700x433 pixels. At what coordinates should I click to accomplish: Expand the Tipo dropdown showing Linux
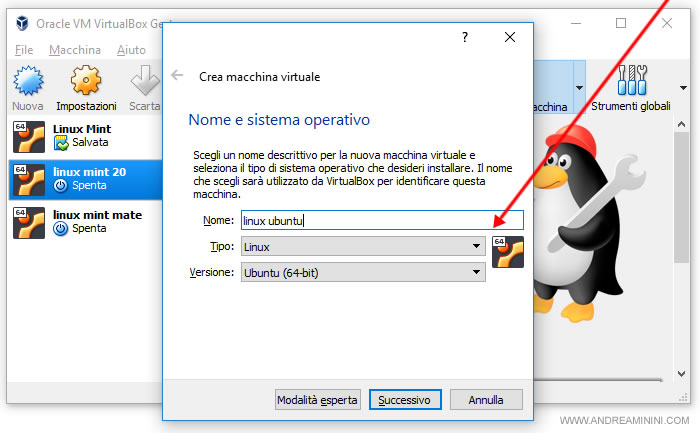click(x=364, y=246)
